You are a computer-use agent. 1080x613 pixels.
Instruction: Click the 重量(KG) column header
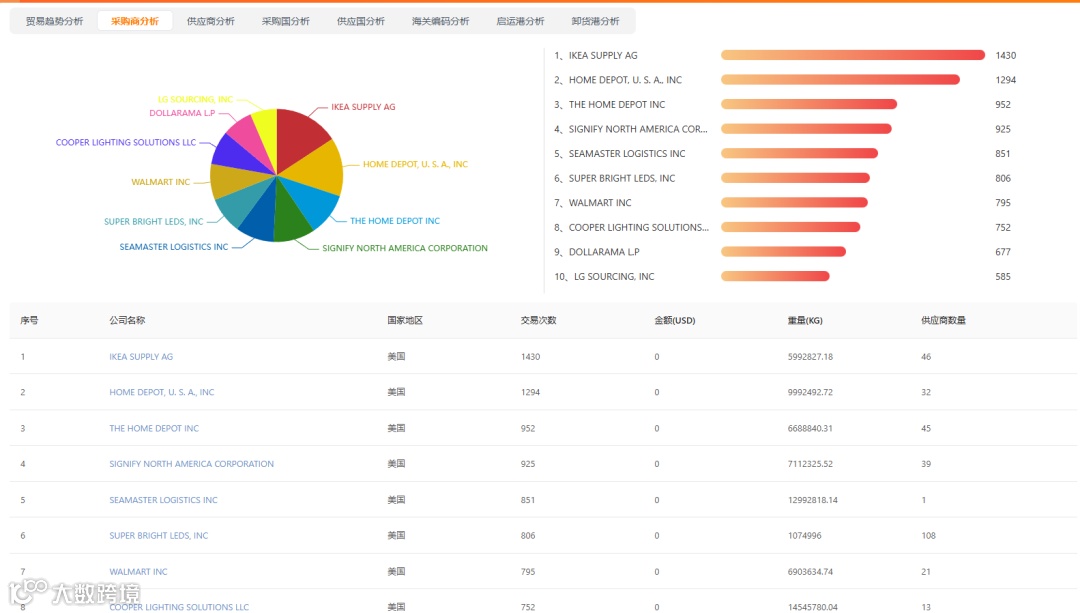tap(804, 320)
